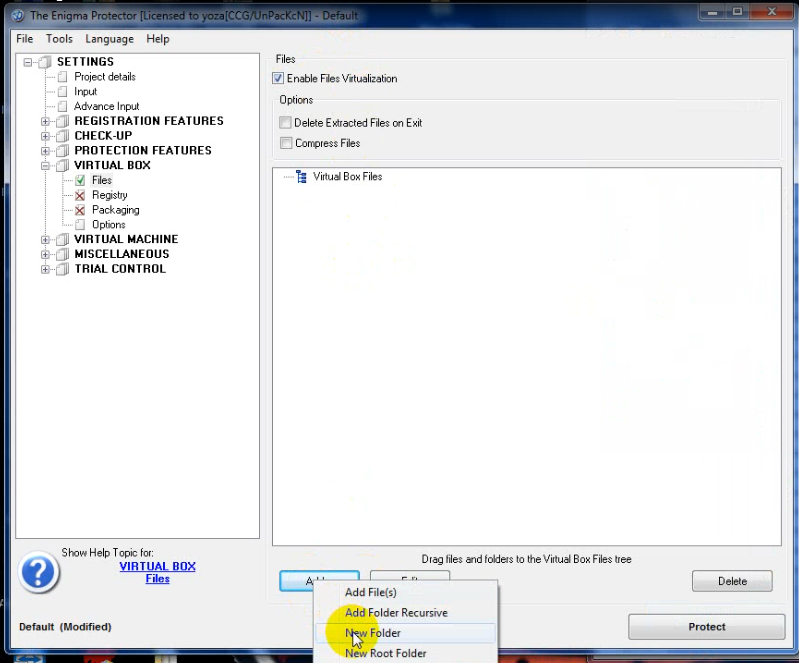This screenshot has height=663, width=799.
Task: Click the VIRTUAL BOX folder icon
Action: coord(63,166)
